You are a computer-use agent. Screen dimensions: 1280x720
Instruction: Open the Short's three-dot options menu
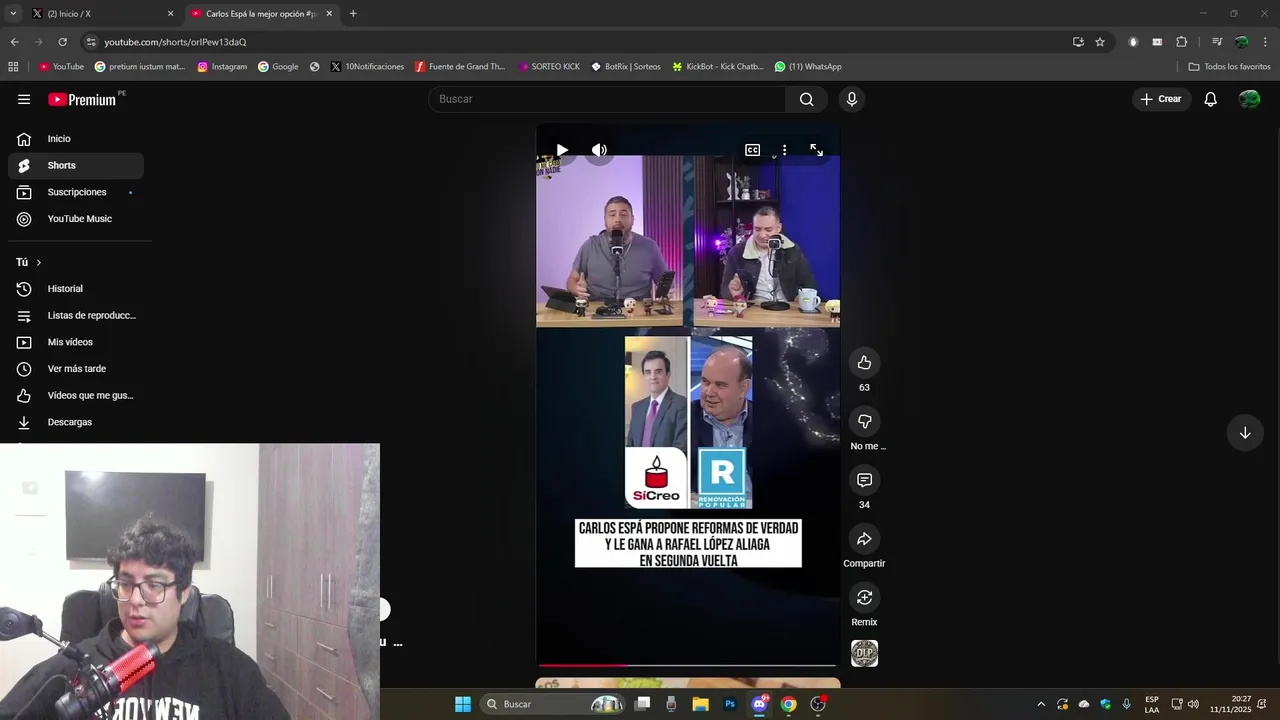784,150
